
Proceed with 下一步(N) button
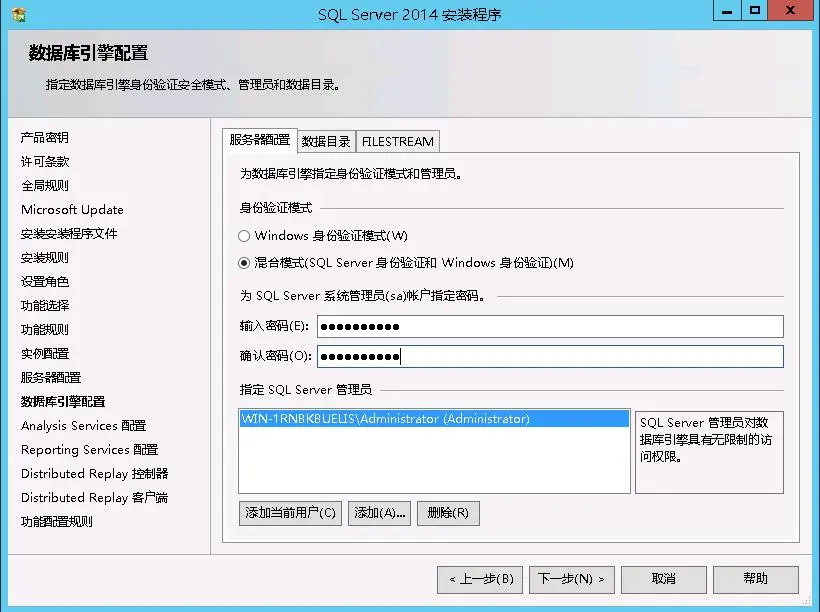click(x=572, y=580)
